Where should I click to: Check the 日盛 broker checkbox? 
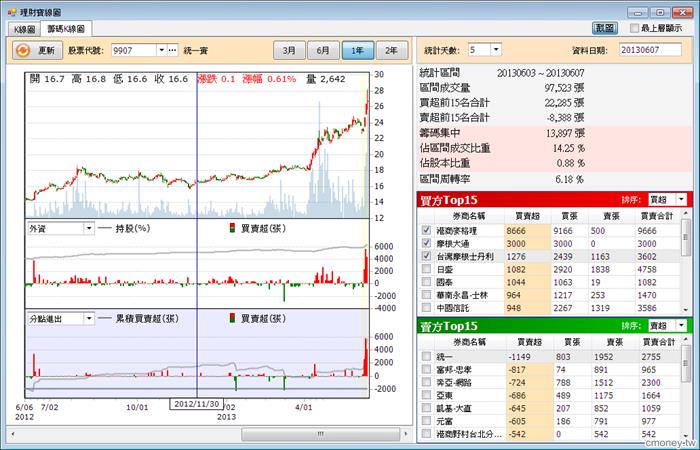coord(427,269)
